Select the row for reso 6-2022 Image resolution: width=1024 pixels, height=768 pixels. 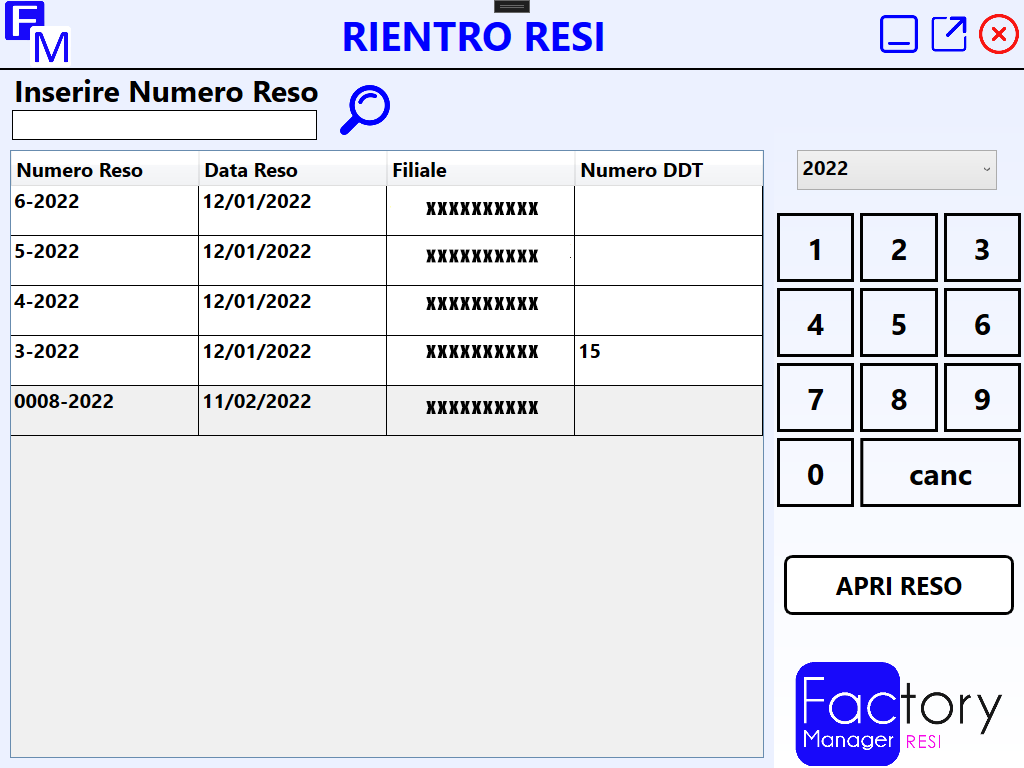104,210
